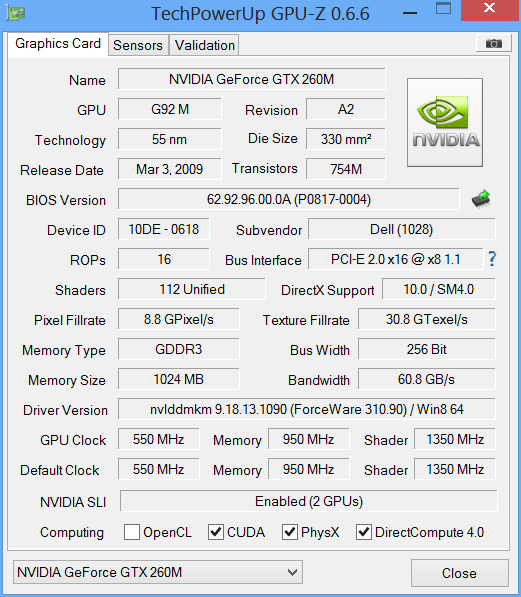Toggle the DirectCompute 4.0 checkbox
This screenshot has width=521, height=597.
pos(363,532)
